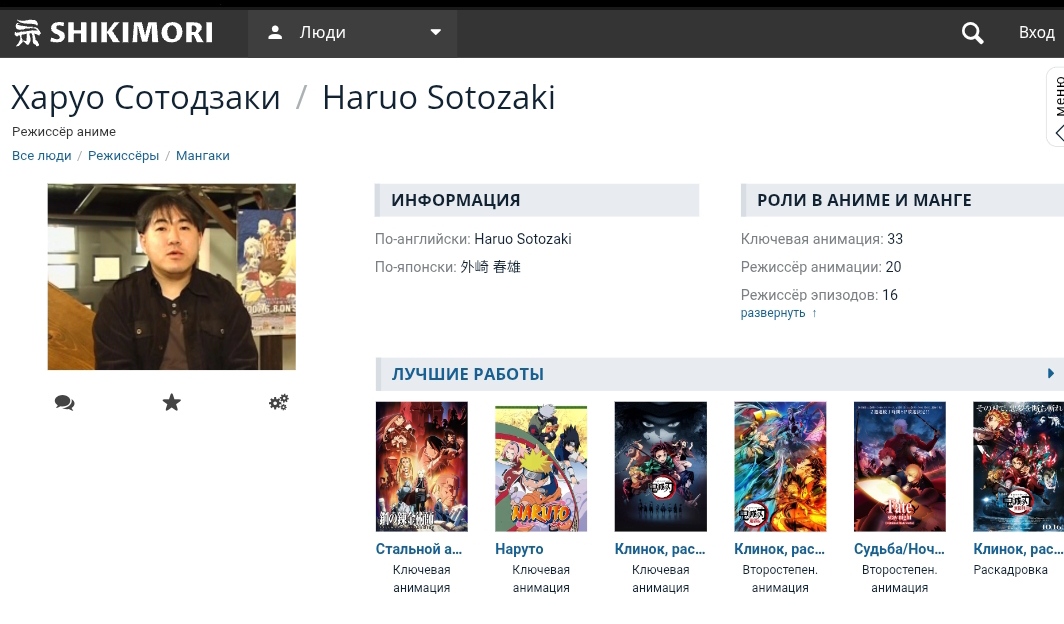Click the Вход login link

point(1036,33)
